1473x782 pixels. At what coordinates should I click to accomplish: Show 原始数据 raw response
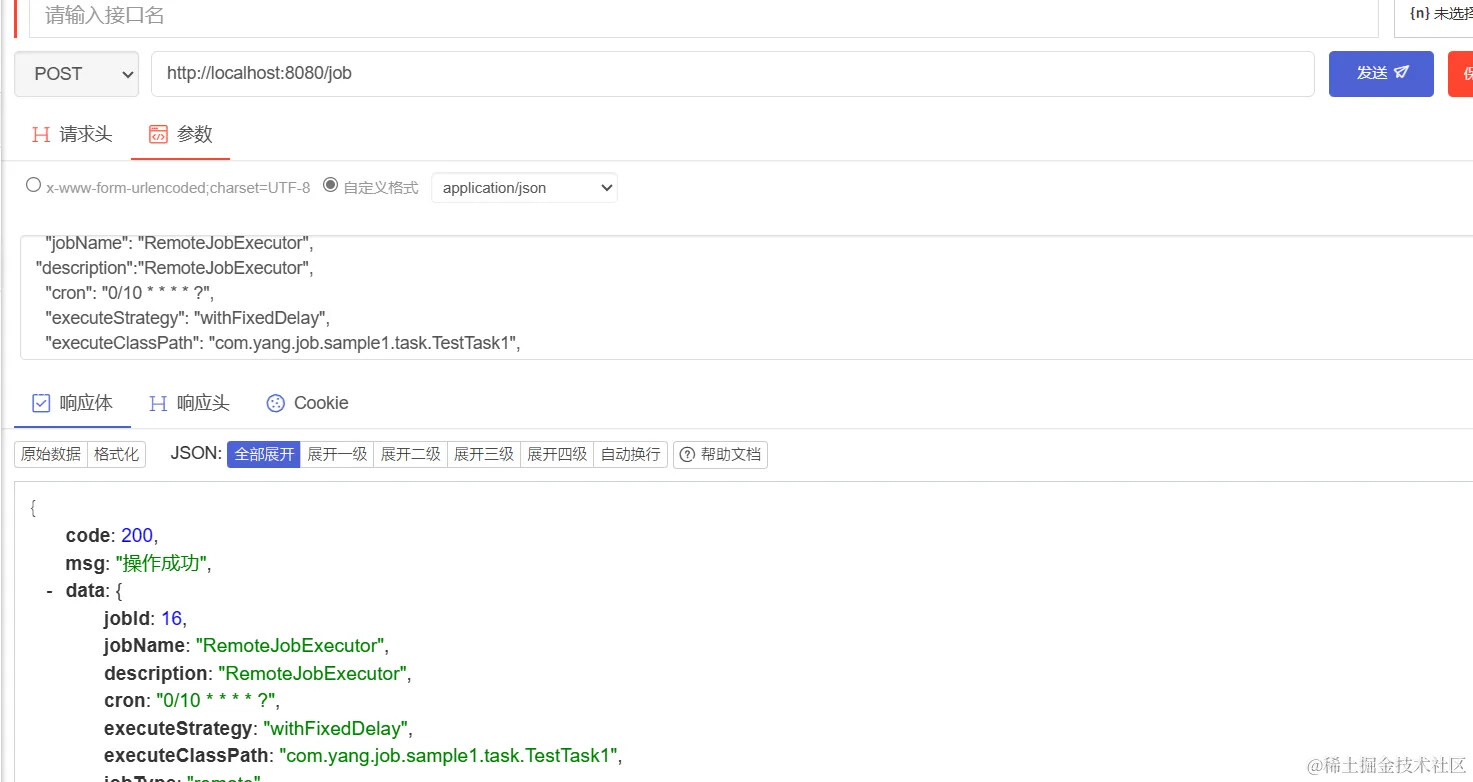click(x=51, y=454)
